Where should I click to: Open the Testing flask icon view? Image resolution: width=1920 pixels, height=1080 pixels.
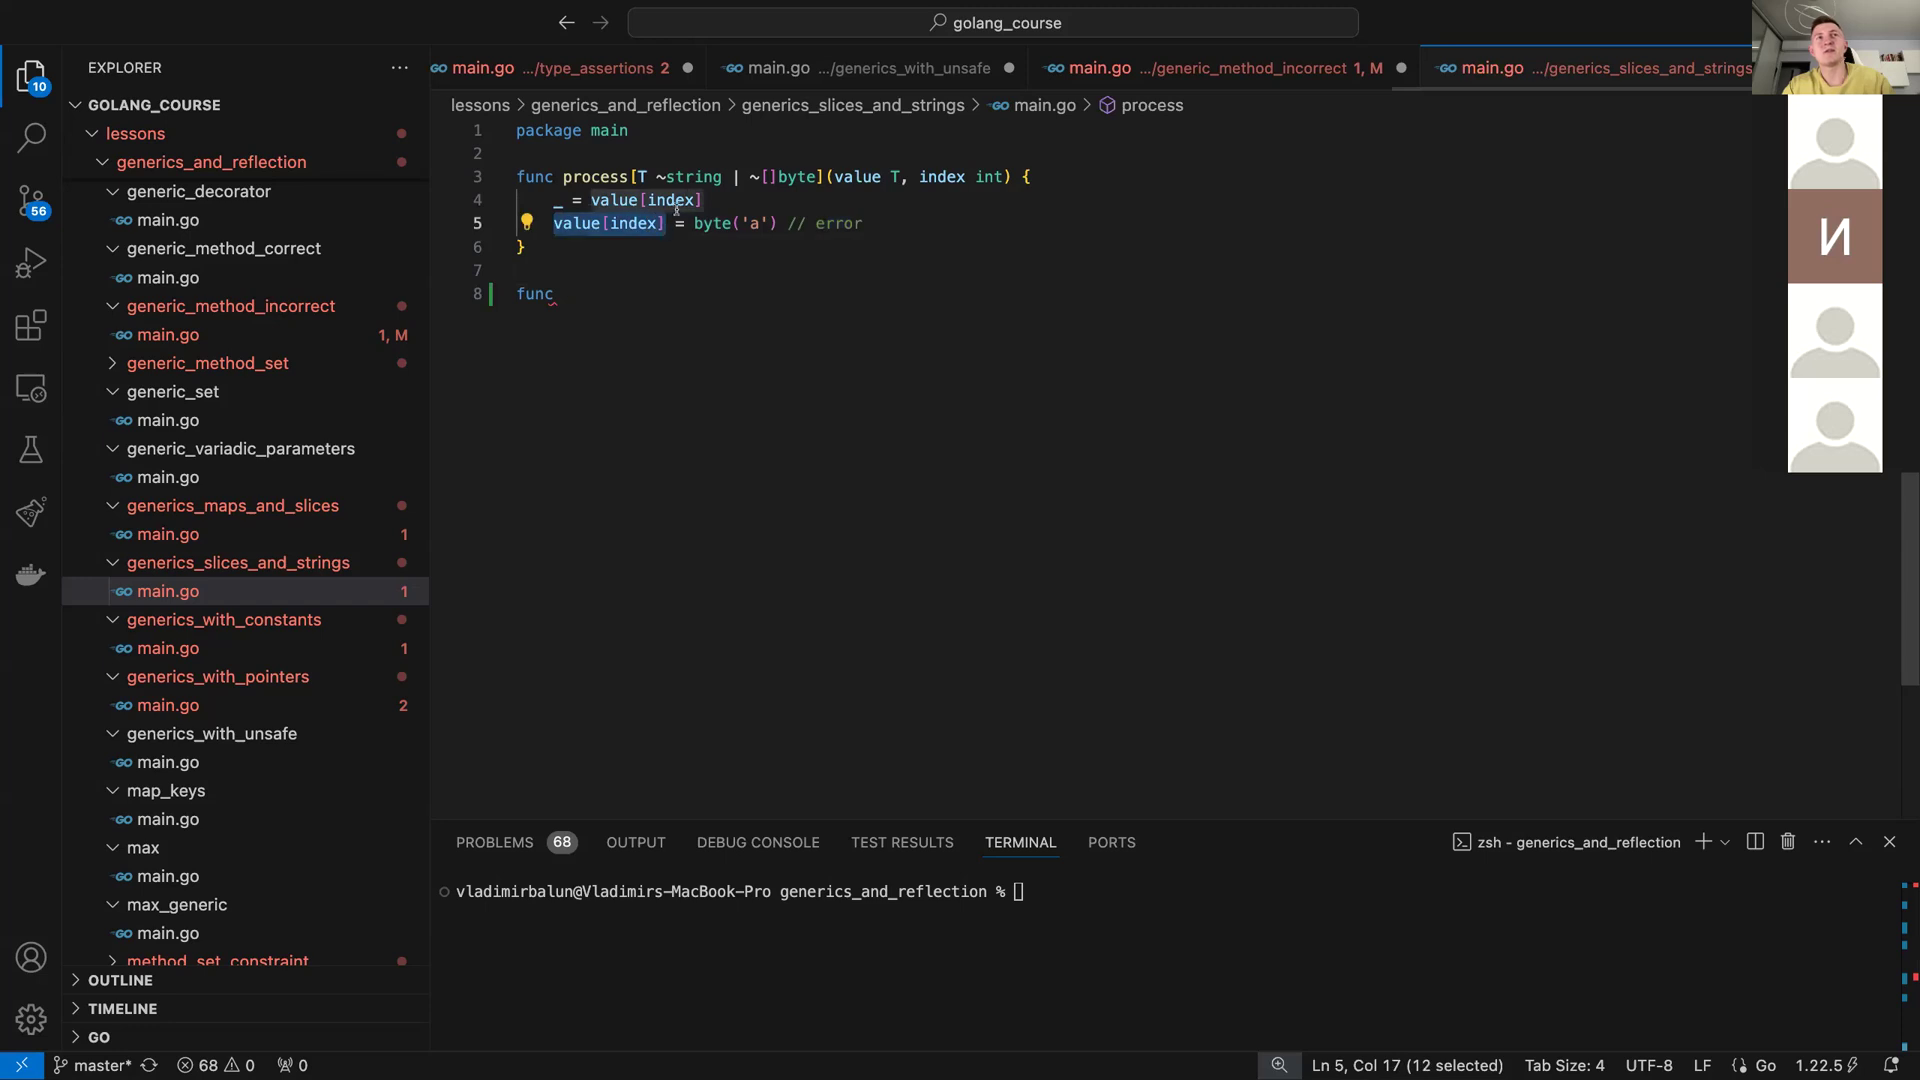coord(31,450)
